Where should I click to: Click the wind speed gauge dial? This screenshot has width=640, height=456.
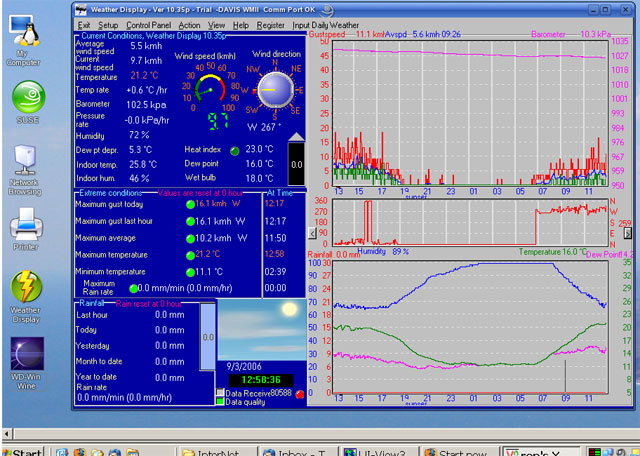(x=210, y=88)
